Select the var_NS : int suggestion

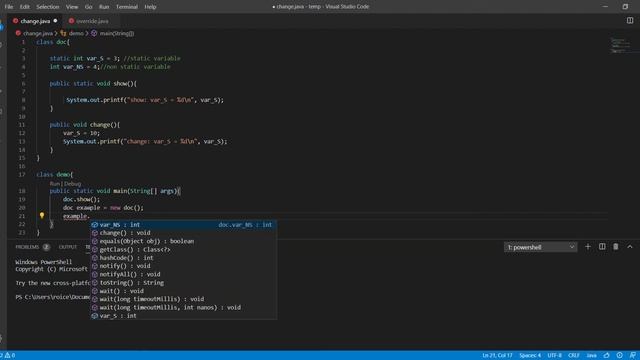[x=183, y=224]
